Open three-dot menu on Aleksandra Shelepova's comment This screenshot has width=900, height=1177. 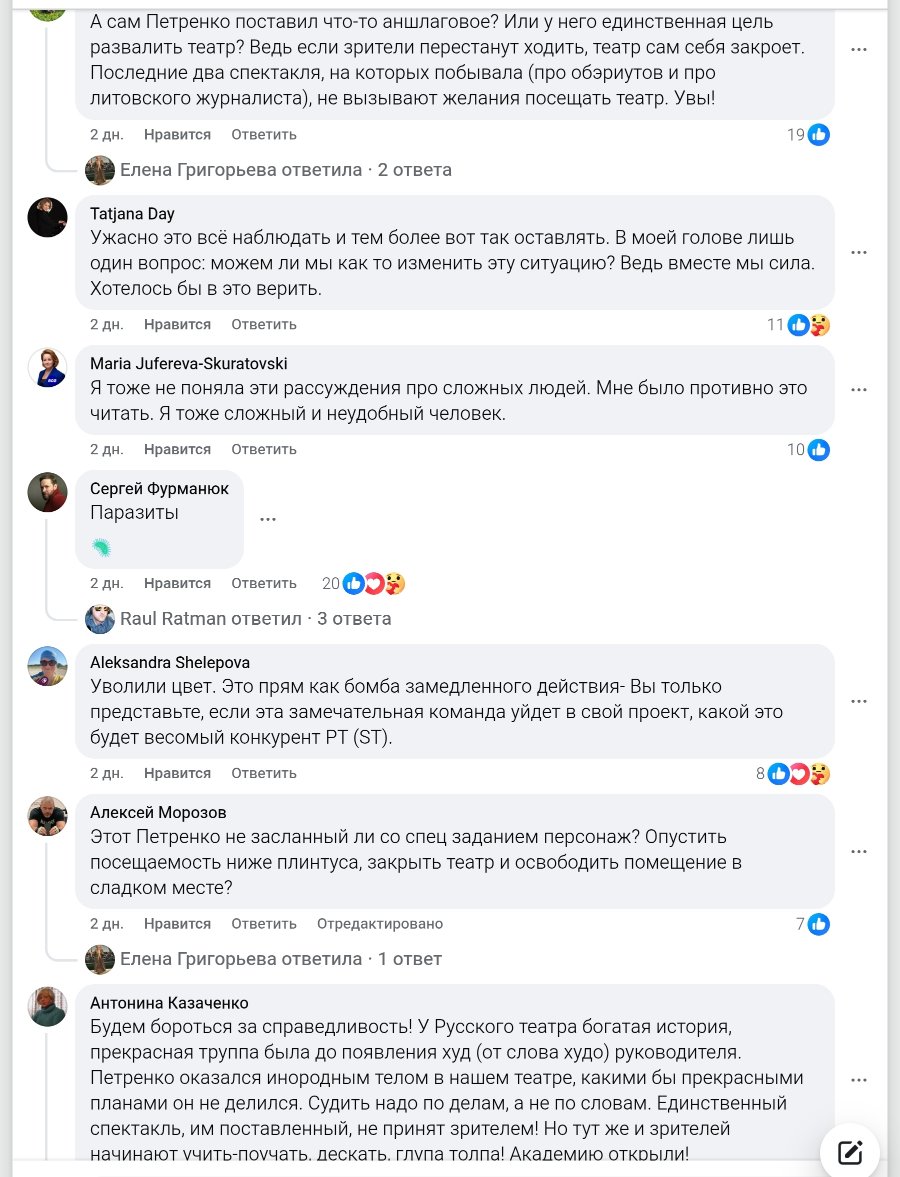[x=858, y=701]
